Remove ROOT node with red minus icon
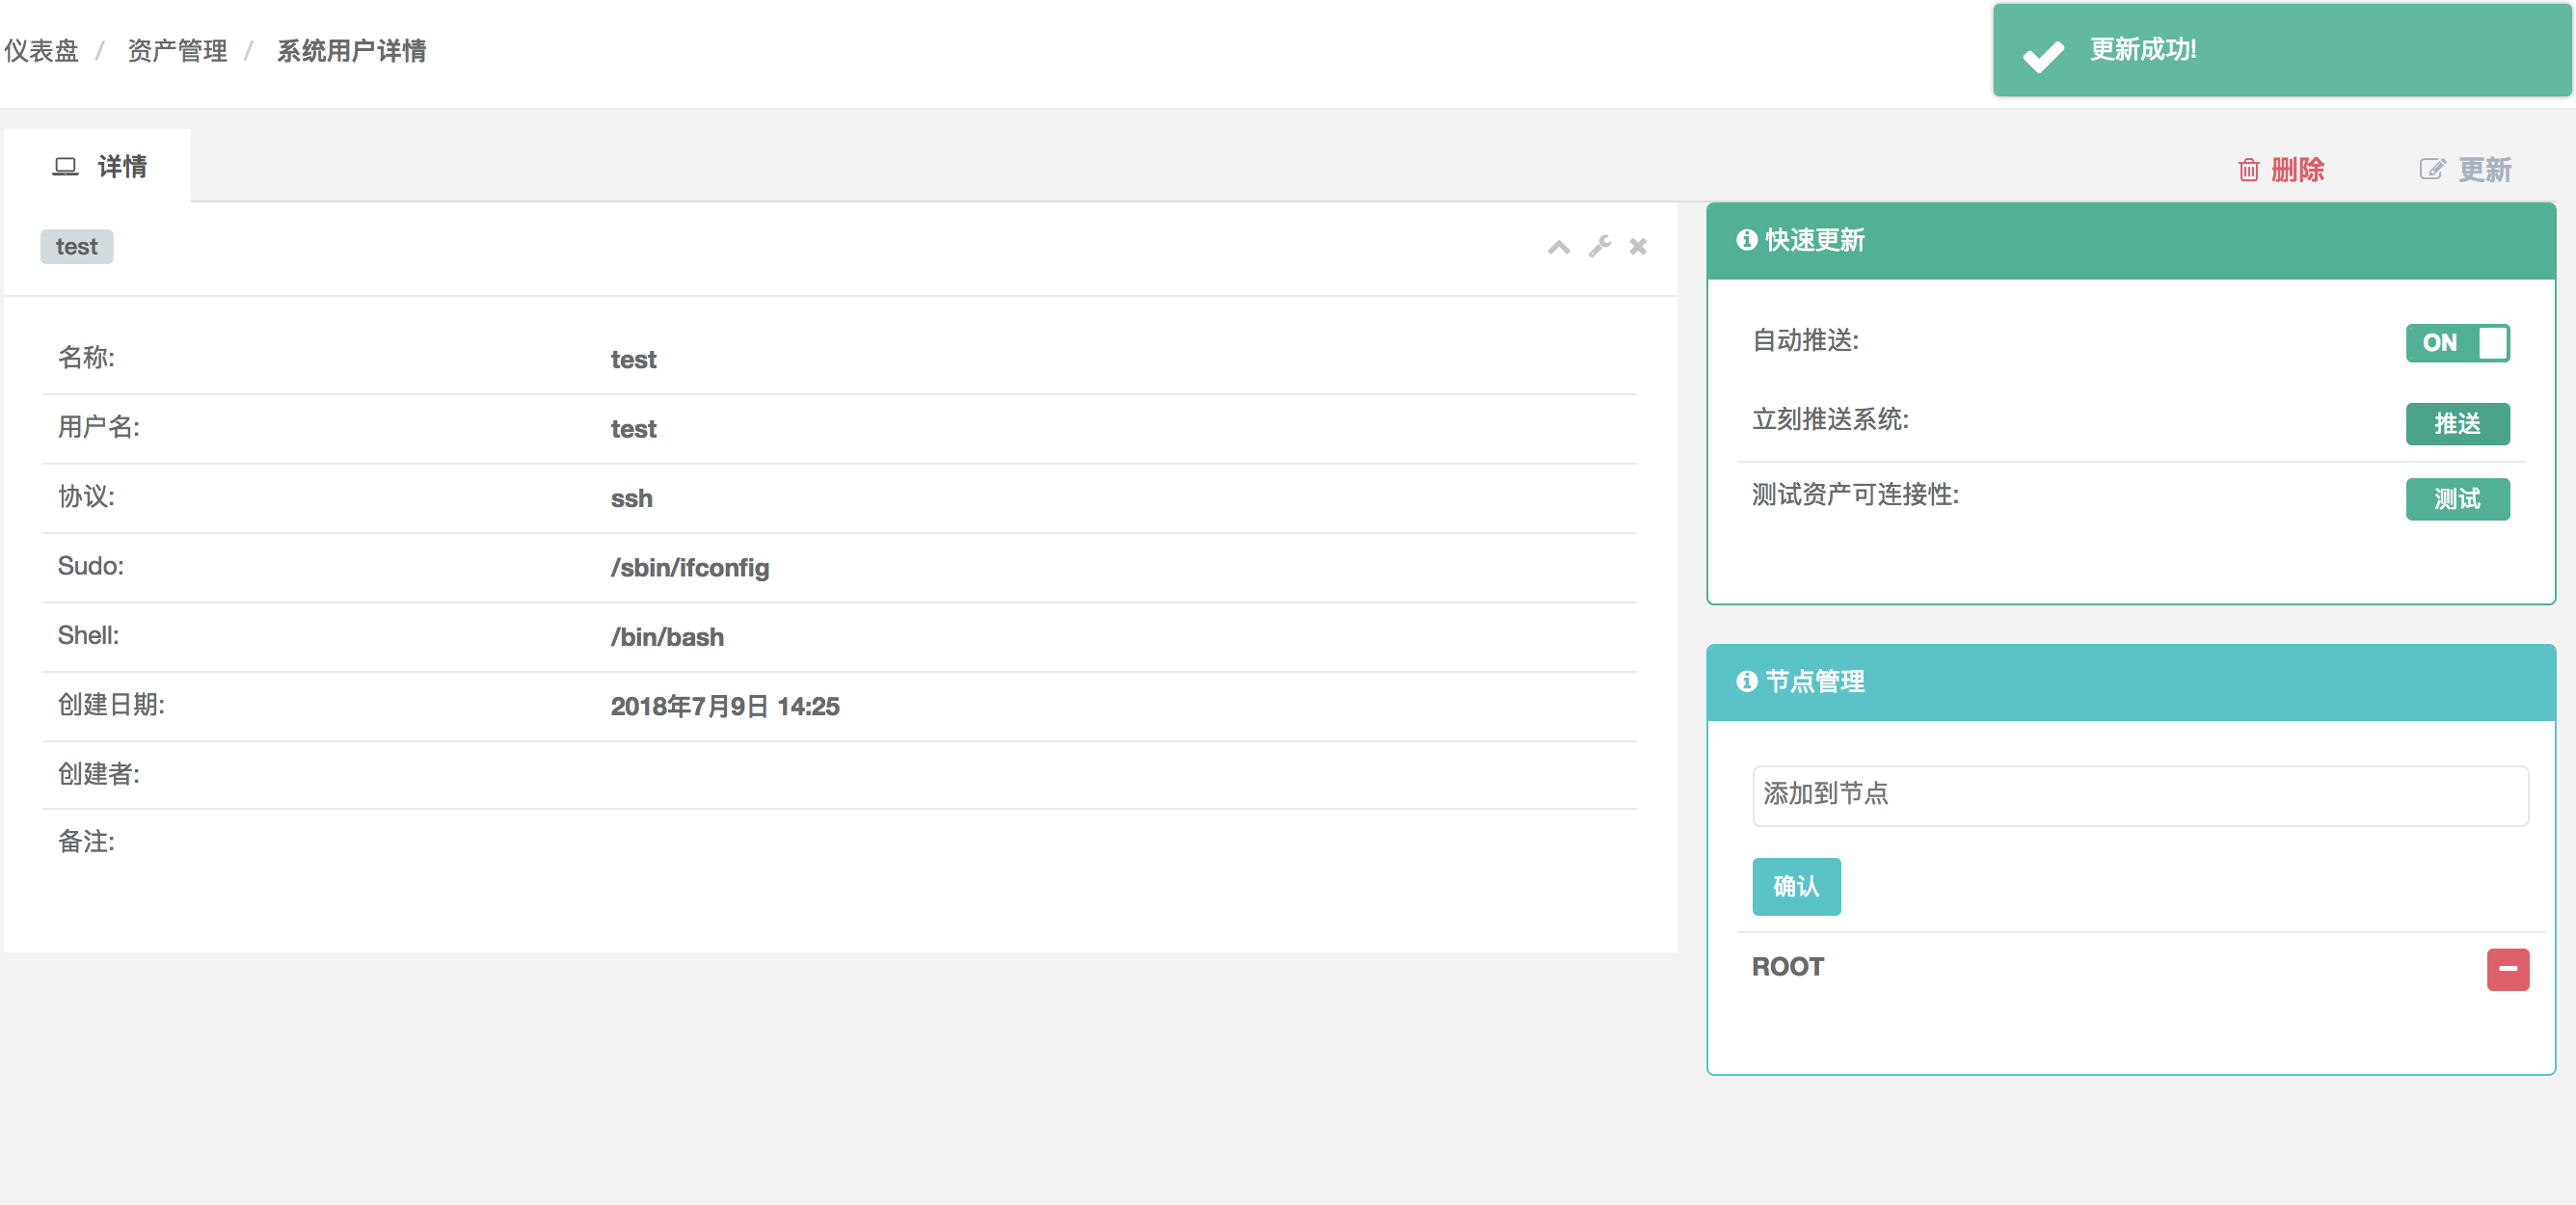 point(2507,968)
